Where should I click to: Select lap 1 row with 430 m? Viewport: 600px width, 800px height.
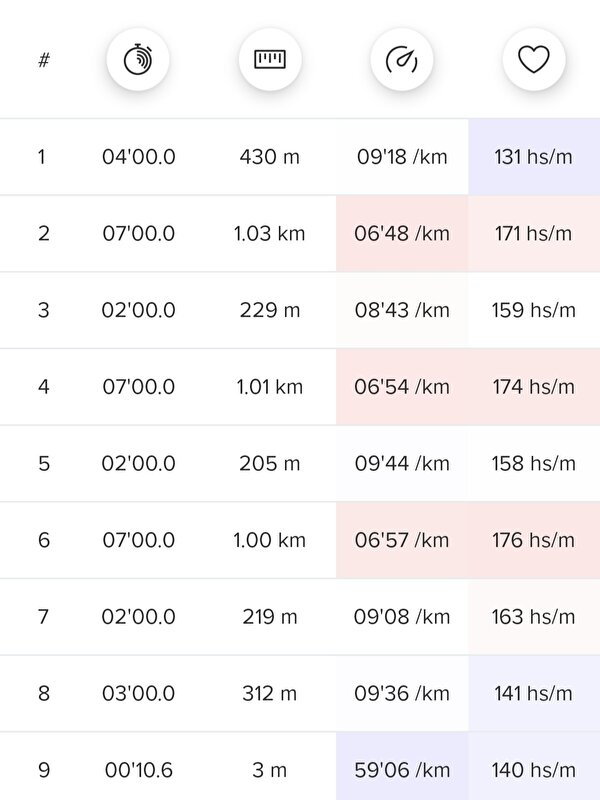(300, 157)
